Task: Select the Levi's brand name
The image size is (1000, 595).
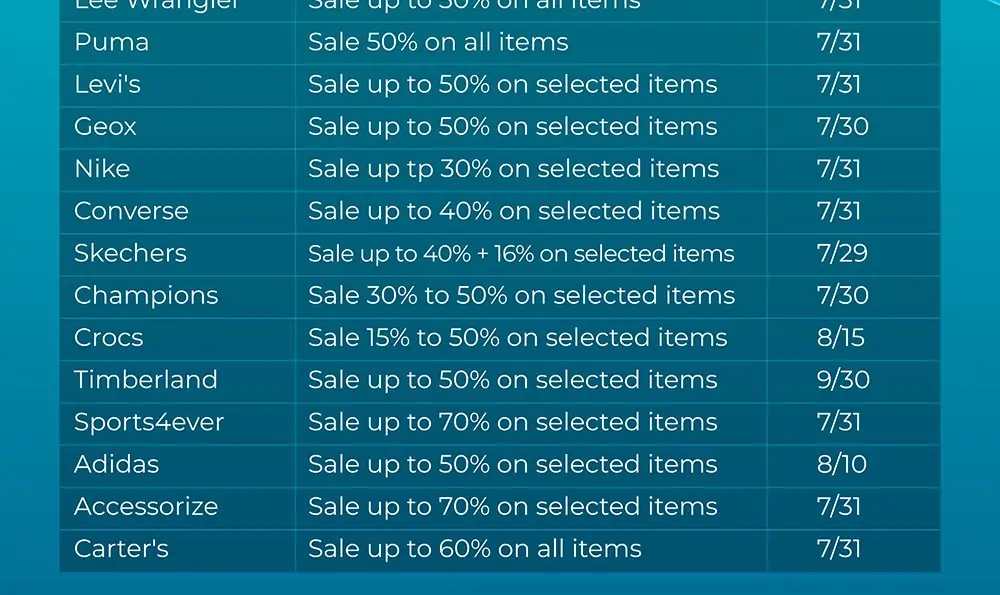Action: [107, 85]
